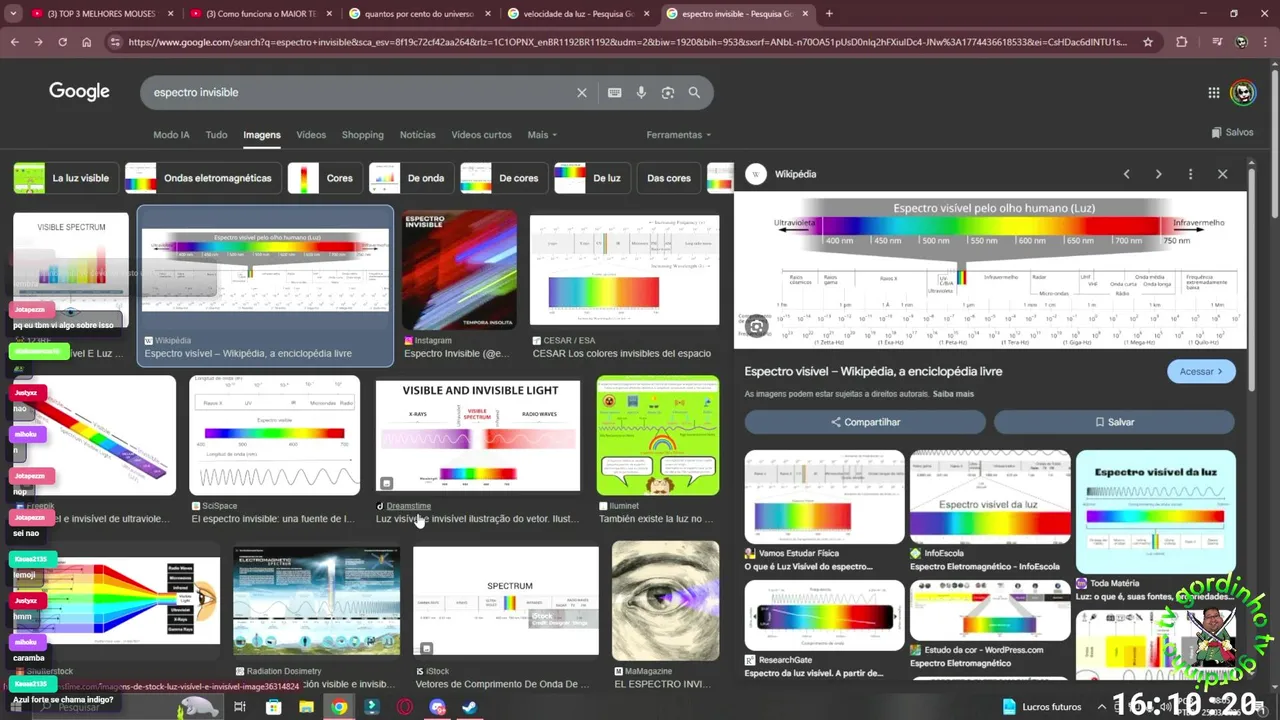The image size is (1280, 720).
Task: Click the Chrome address bar
Action: tap(628, 42)
